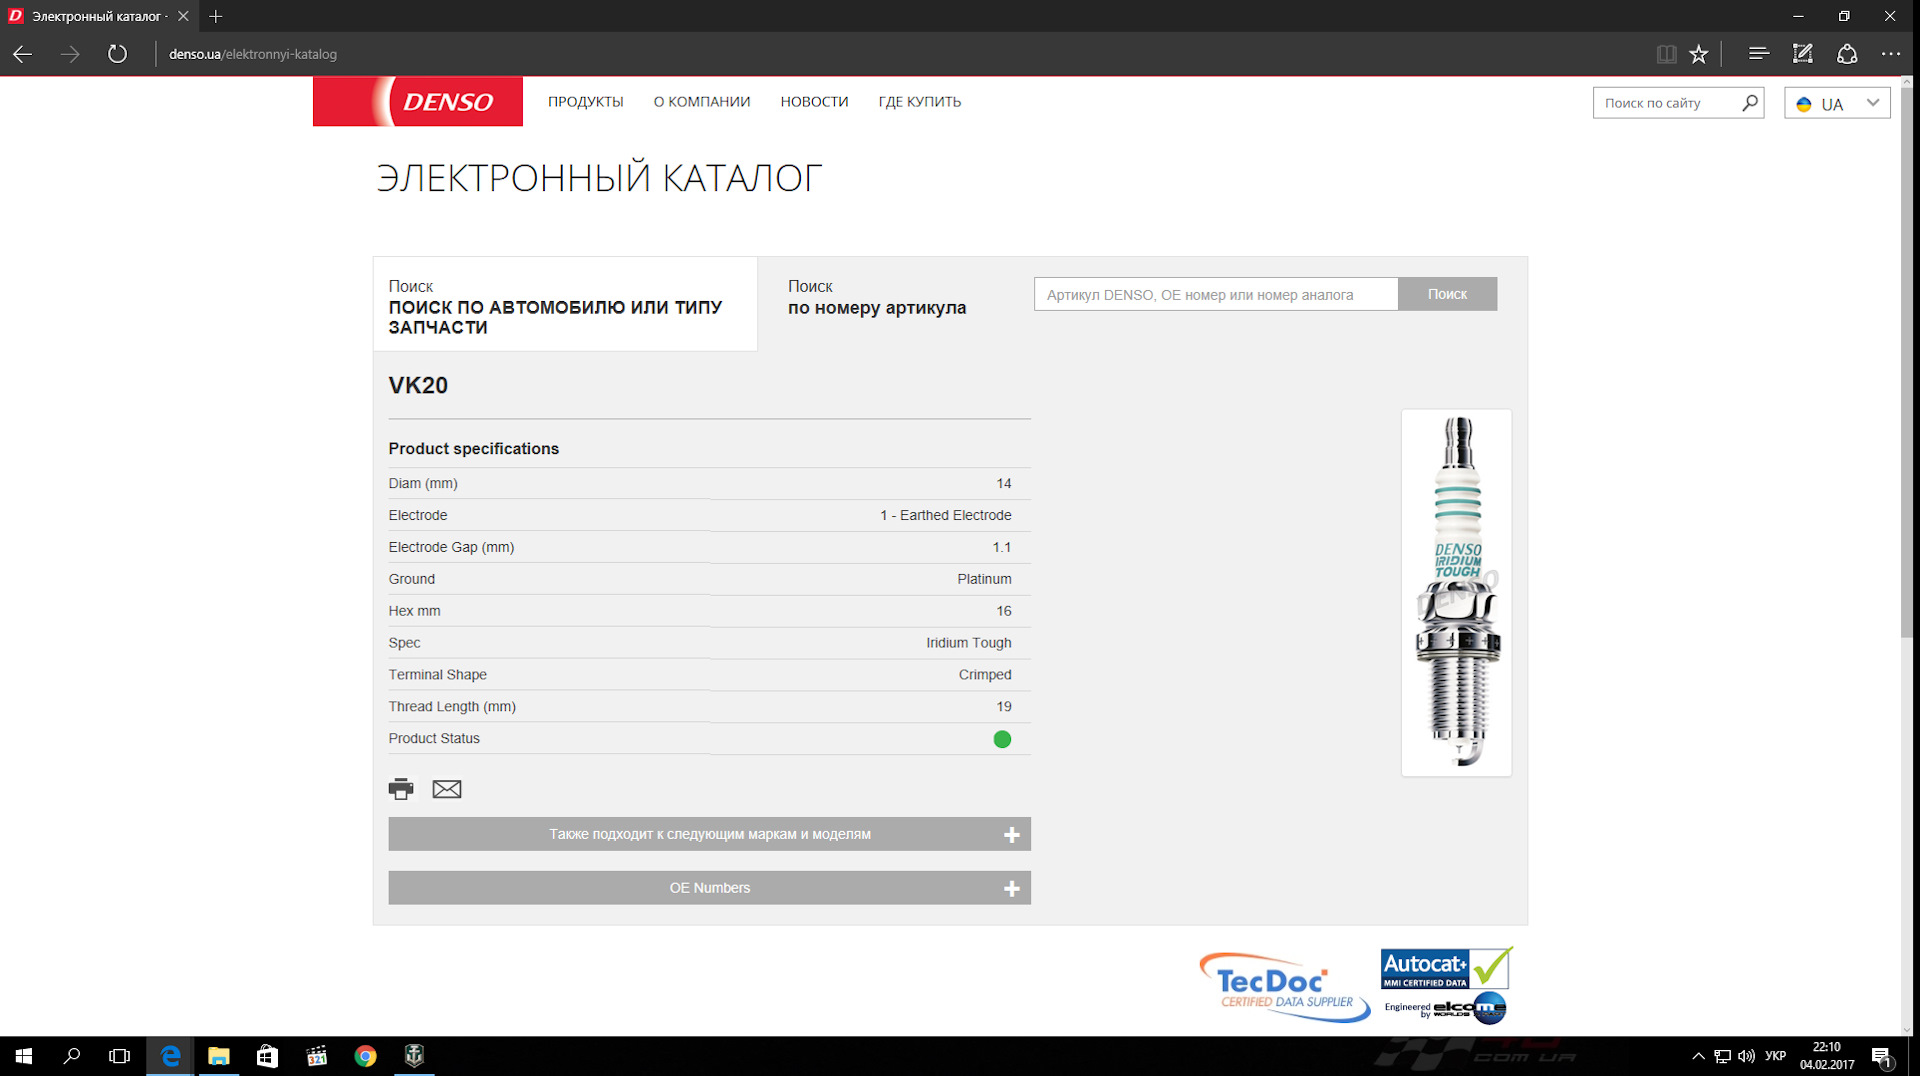Open the UA language dropdown
Screen dimensions: 1920x1076
pyautogui.click(x=1837, y=103)
